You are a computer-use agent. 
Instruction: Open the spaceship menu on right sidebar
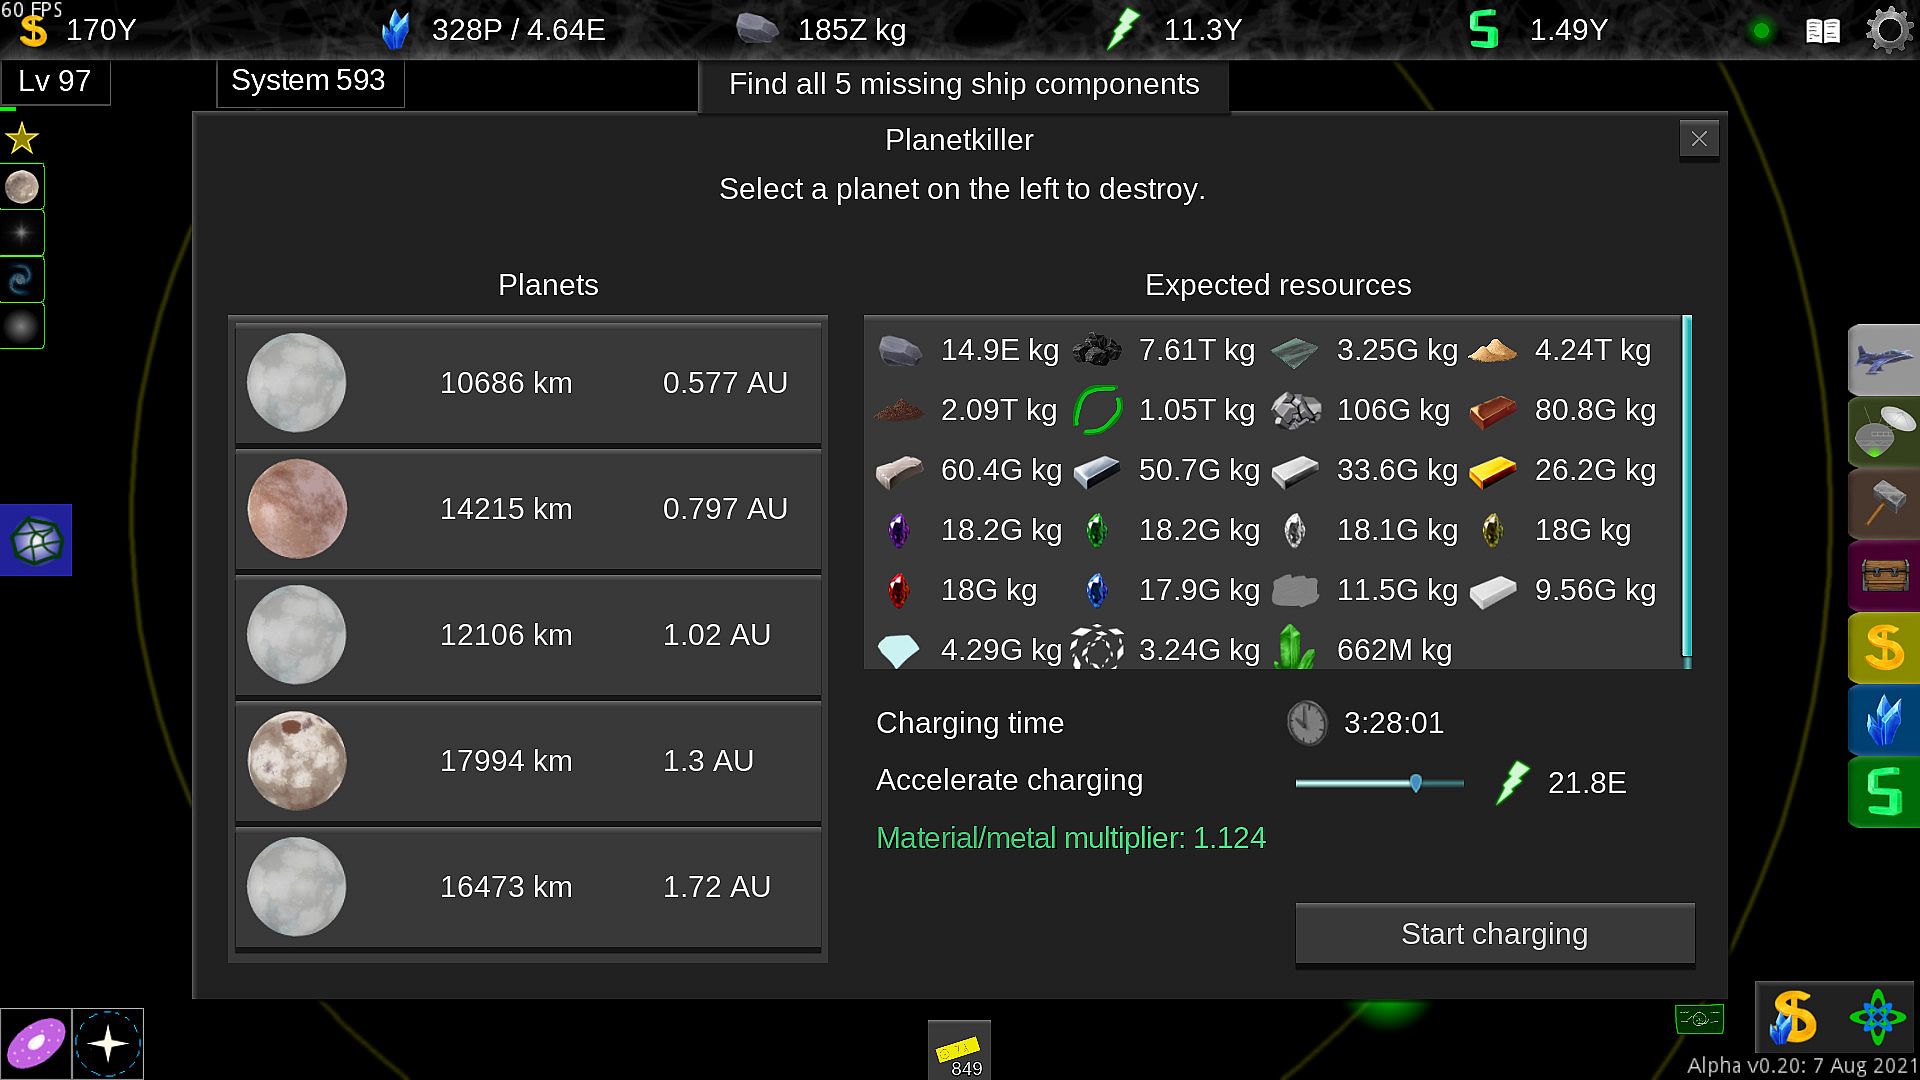pos(1884,360)
